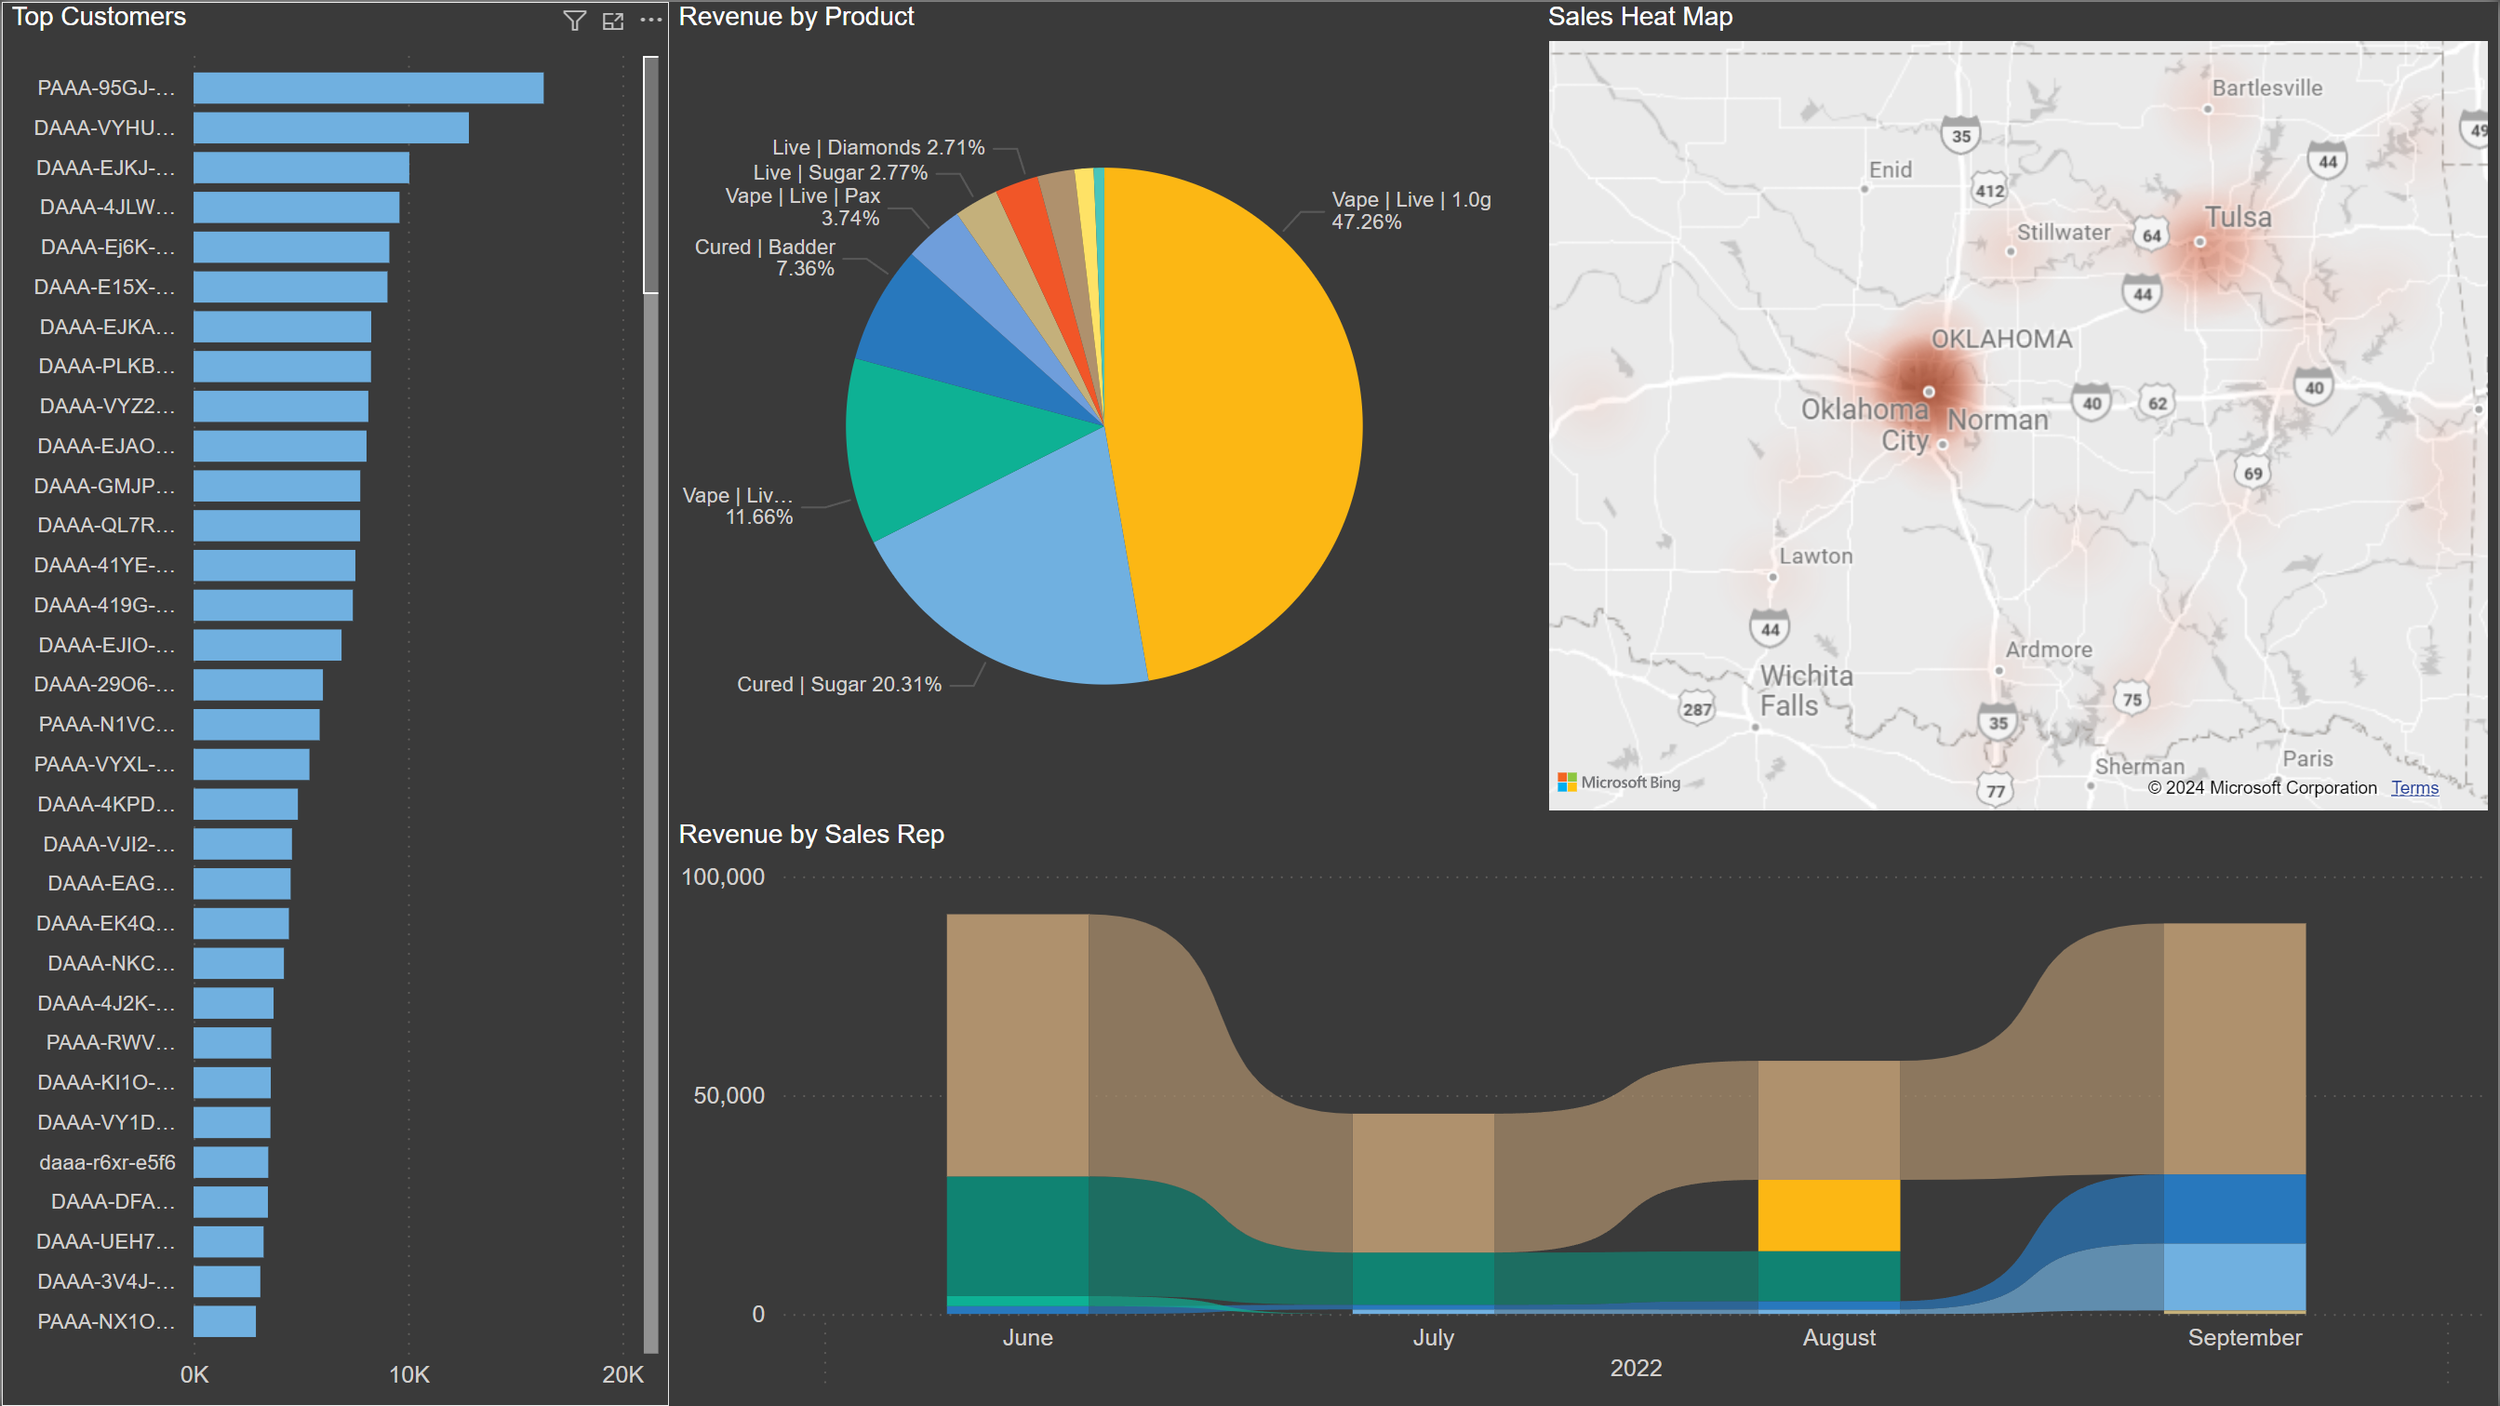
Task: Select the PAAA-95GJ customer bar
Action: point(368,88)
